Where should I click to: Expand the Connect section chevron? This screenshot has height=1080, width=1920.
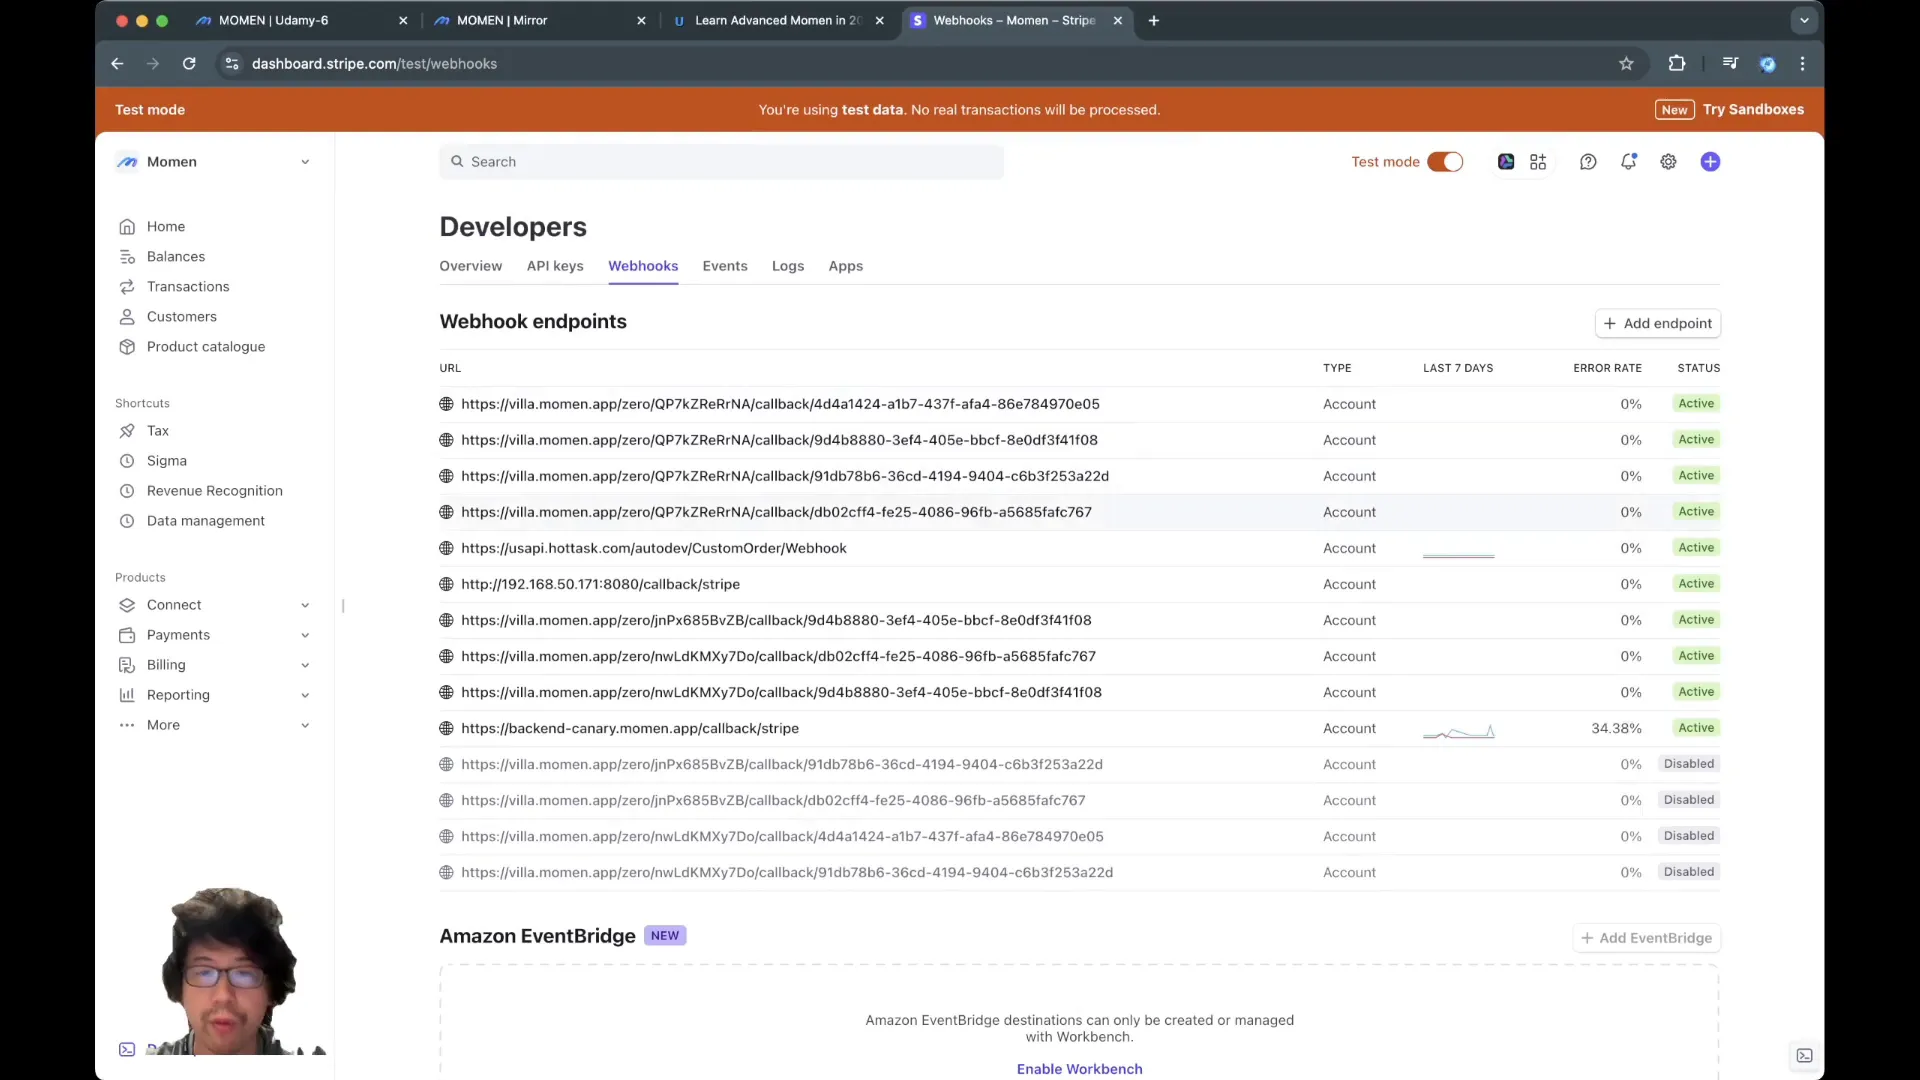[x=305, y=605]
